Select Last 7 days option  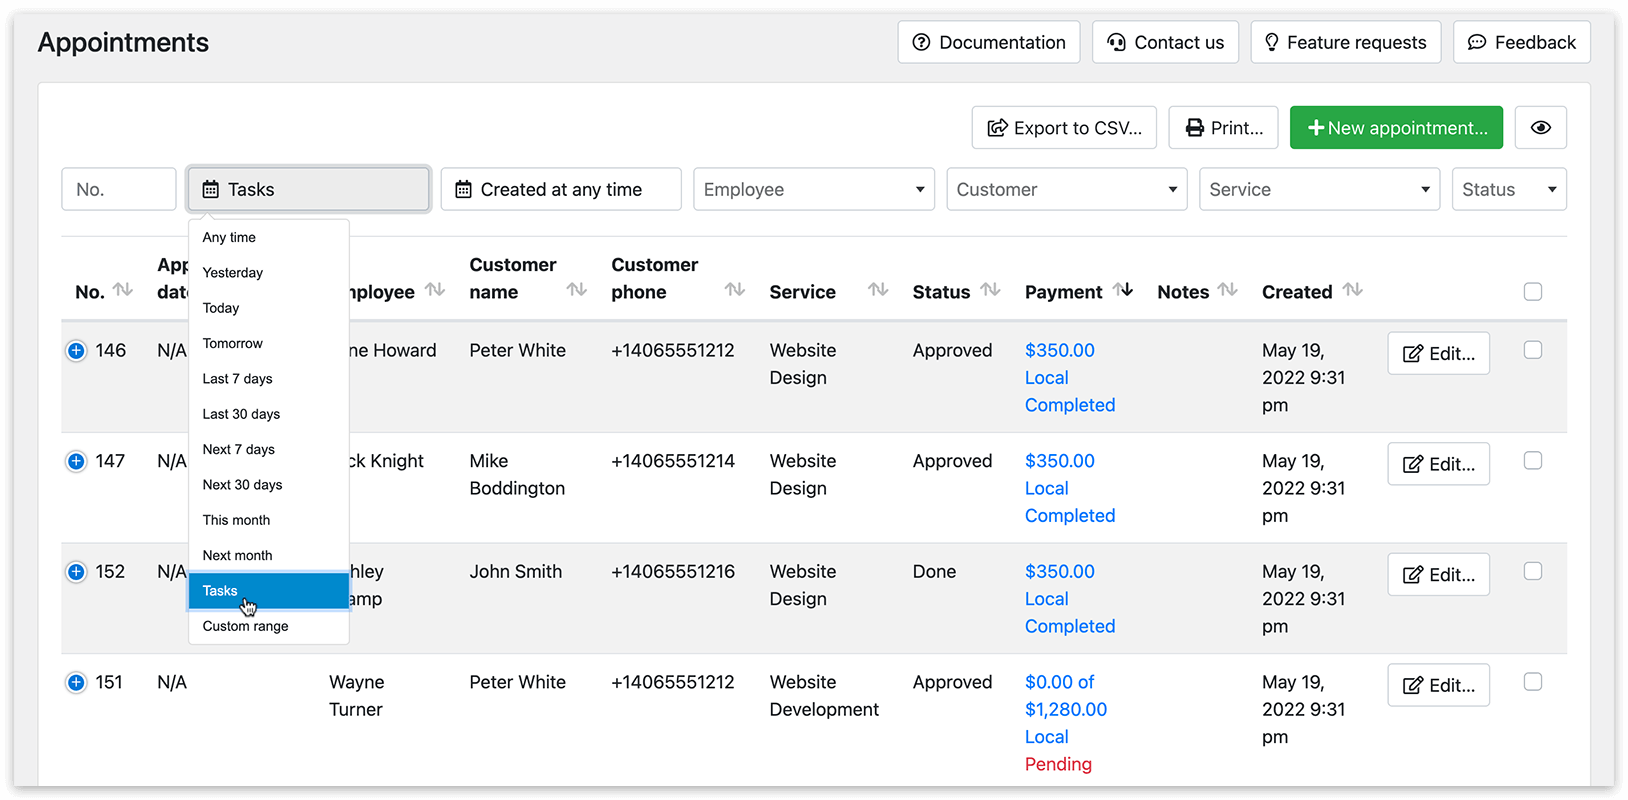tap(269, 379)
